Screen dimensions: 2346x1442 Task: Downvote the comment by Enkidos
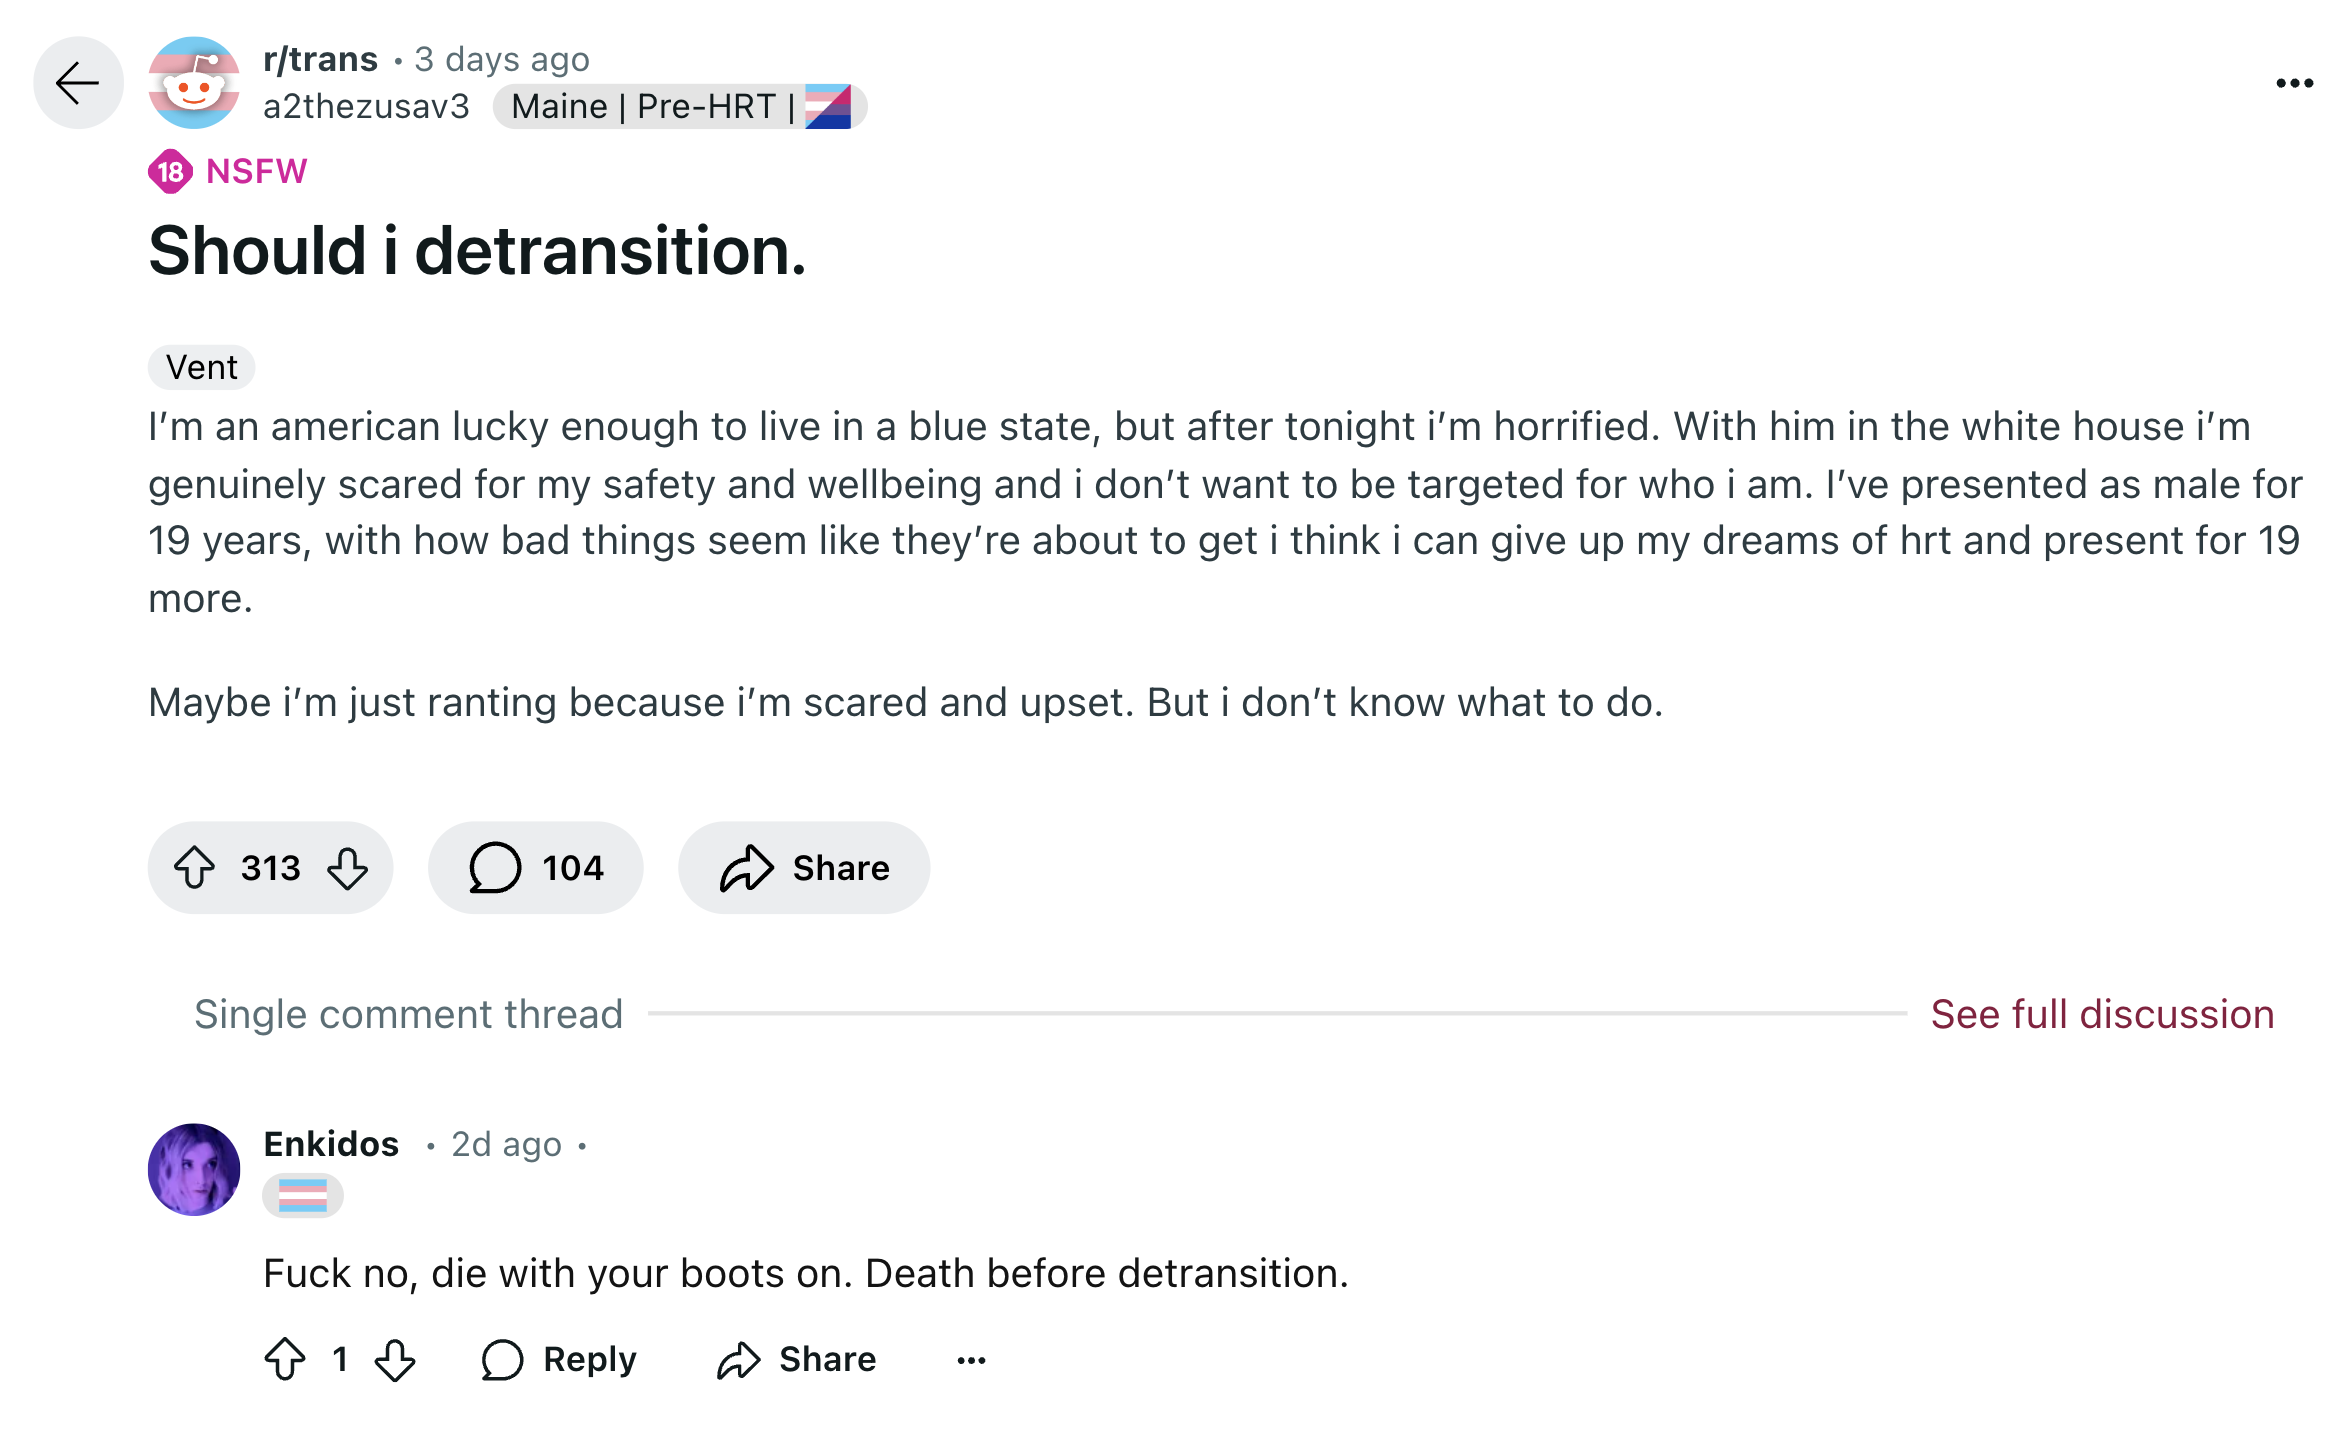coord(395,1360)
